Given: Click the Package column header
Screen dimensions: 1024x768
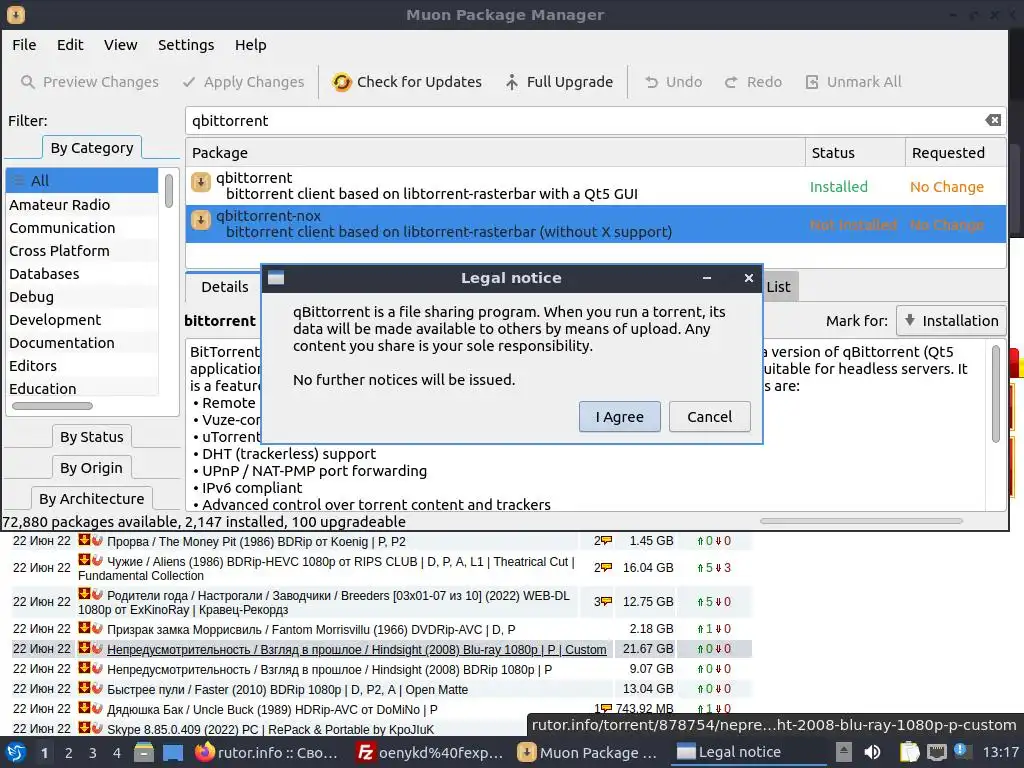Looking at the screenshot, I should (496, 152).
